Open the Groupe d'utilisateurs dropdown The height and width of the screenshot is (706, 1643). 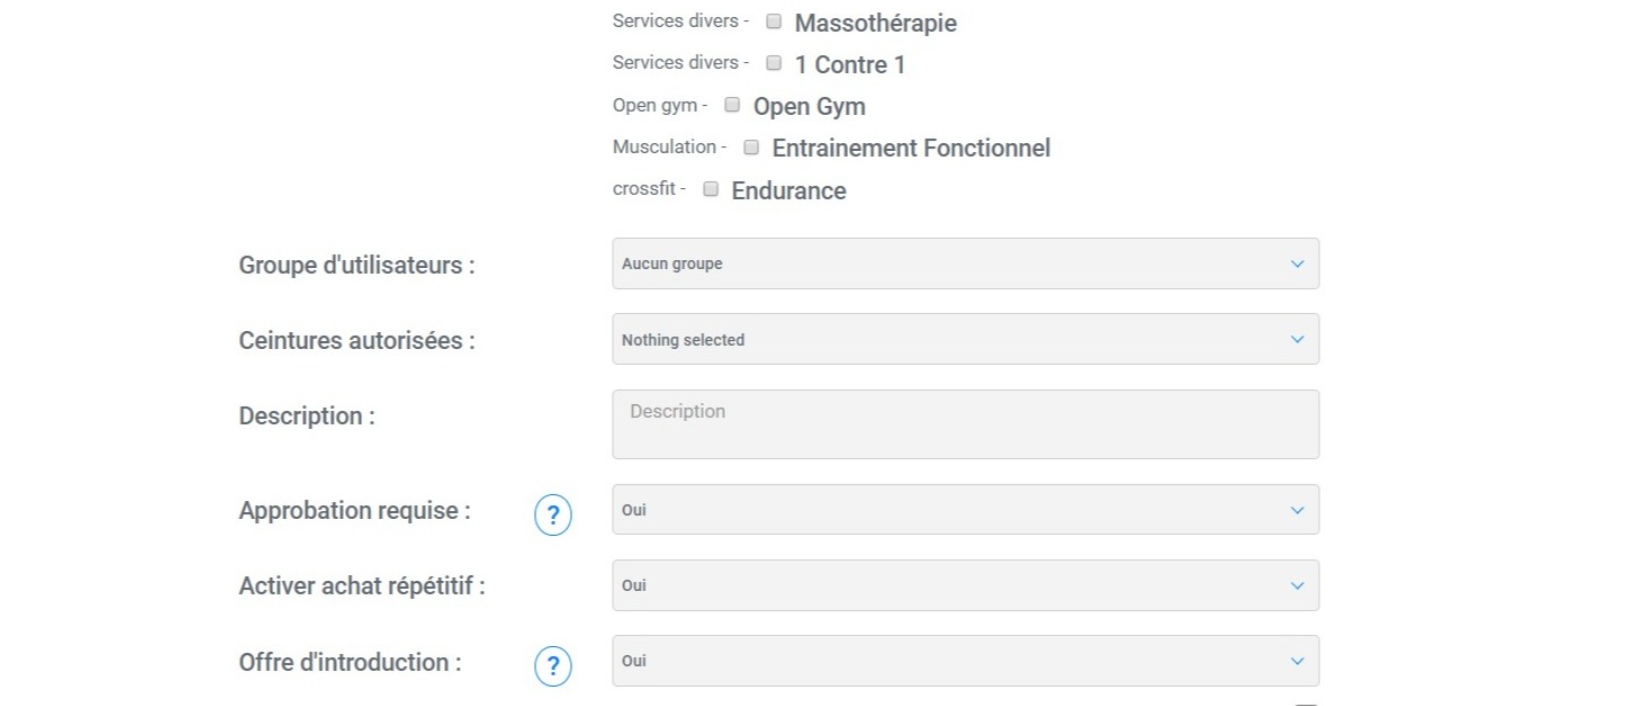(964, 264)
